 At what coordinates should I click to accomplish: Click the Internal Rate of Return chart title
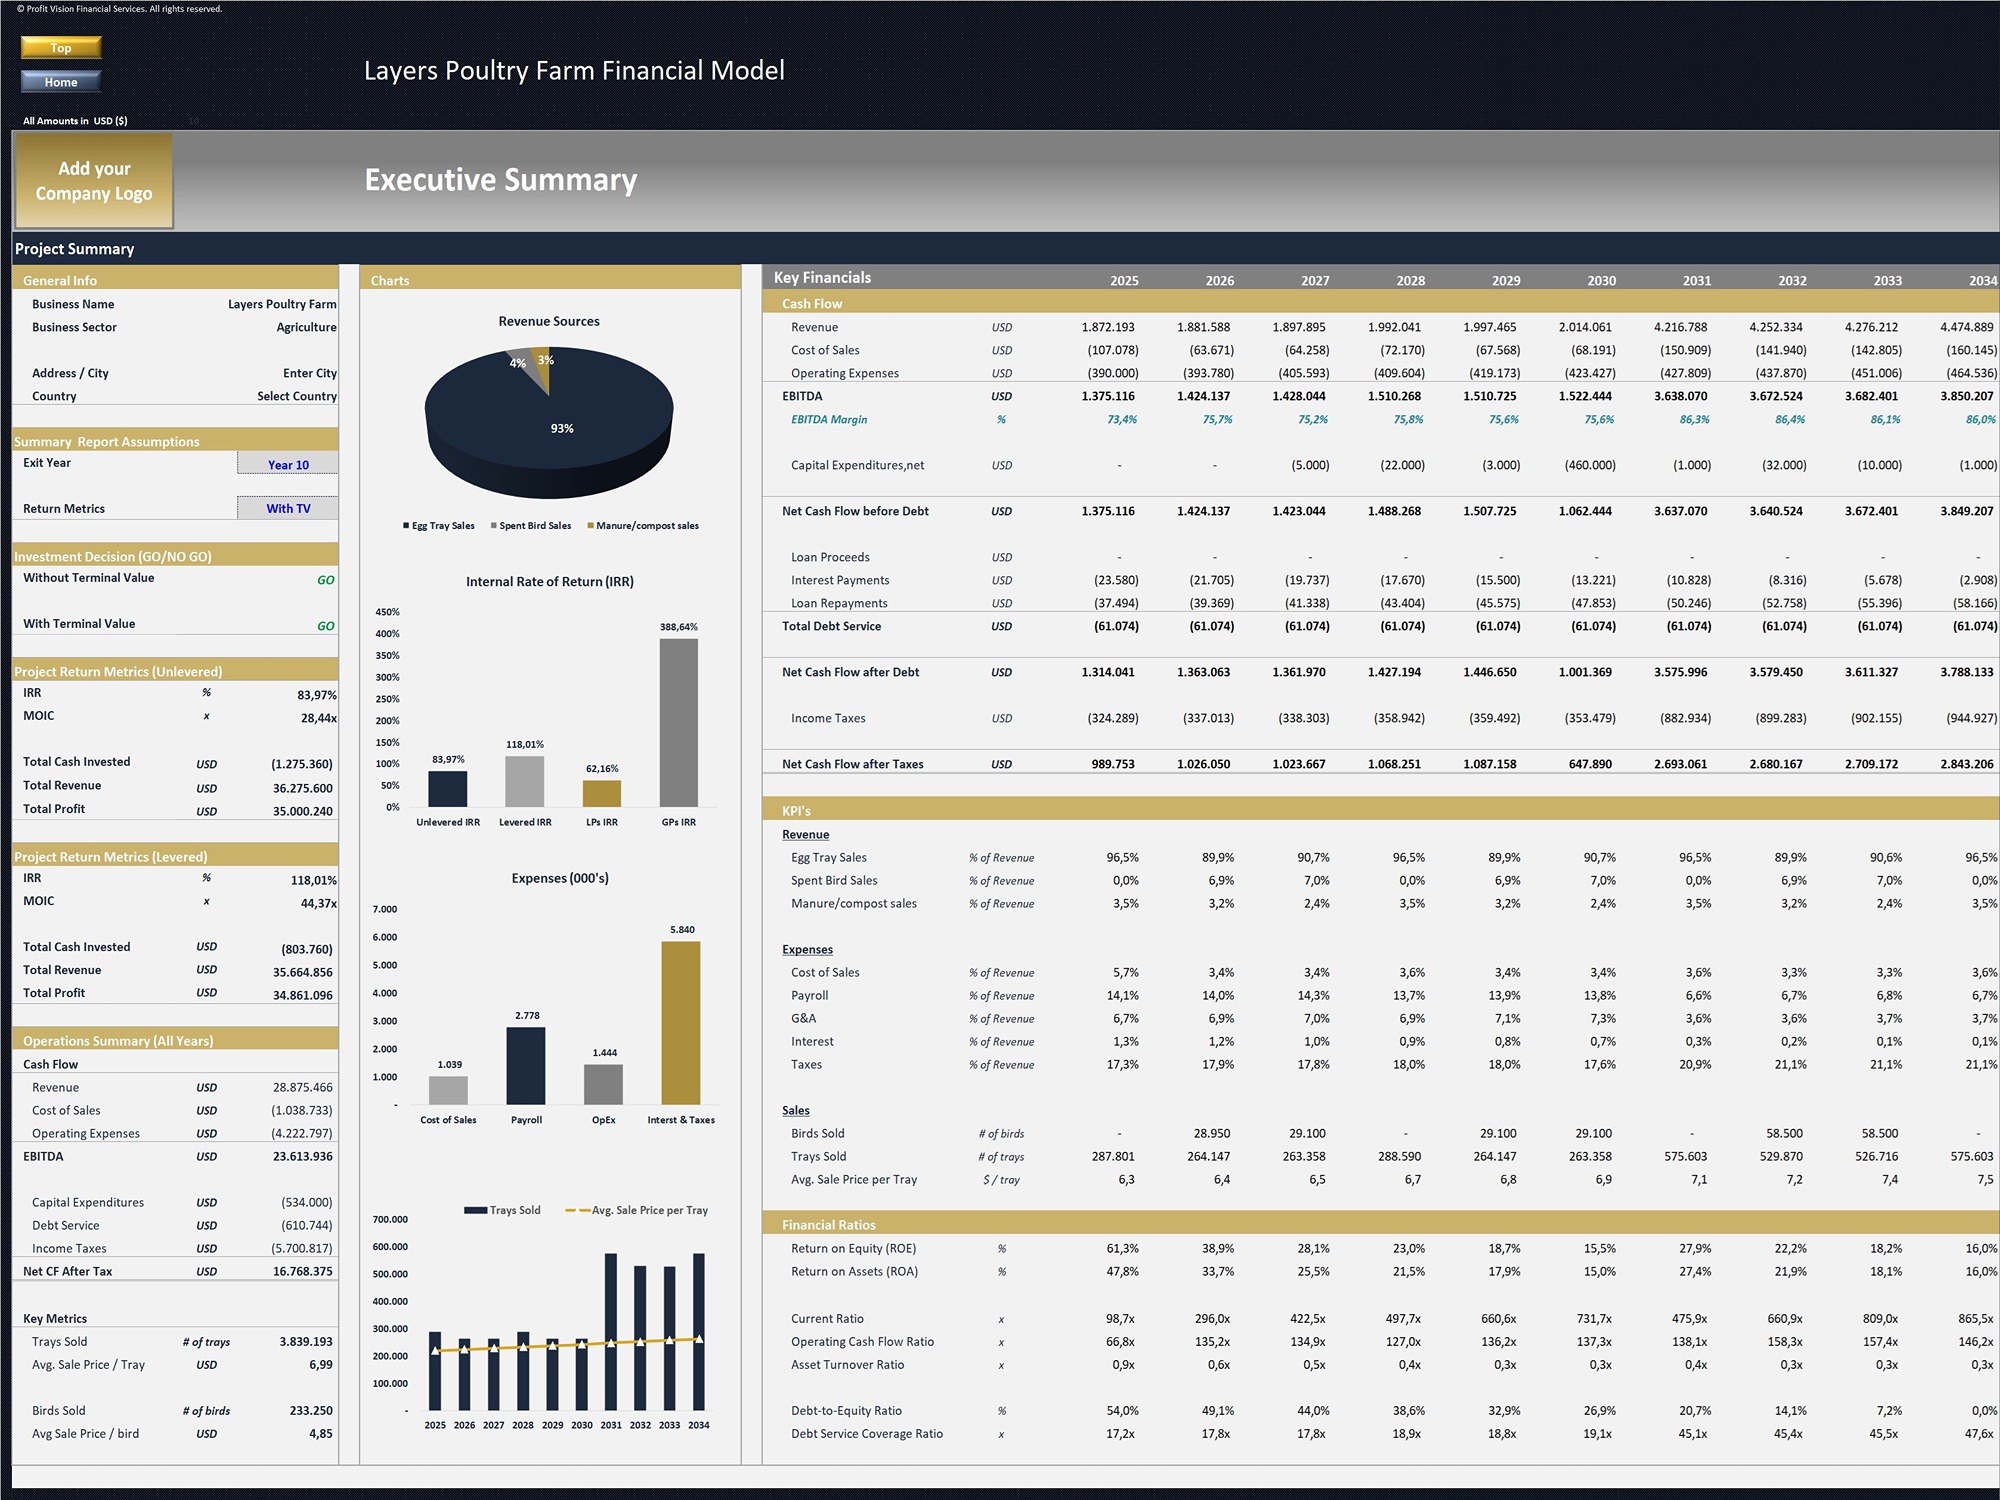coord(550,581)
